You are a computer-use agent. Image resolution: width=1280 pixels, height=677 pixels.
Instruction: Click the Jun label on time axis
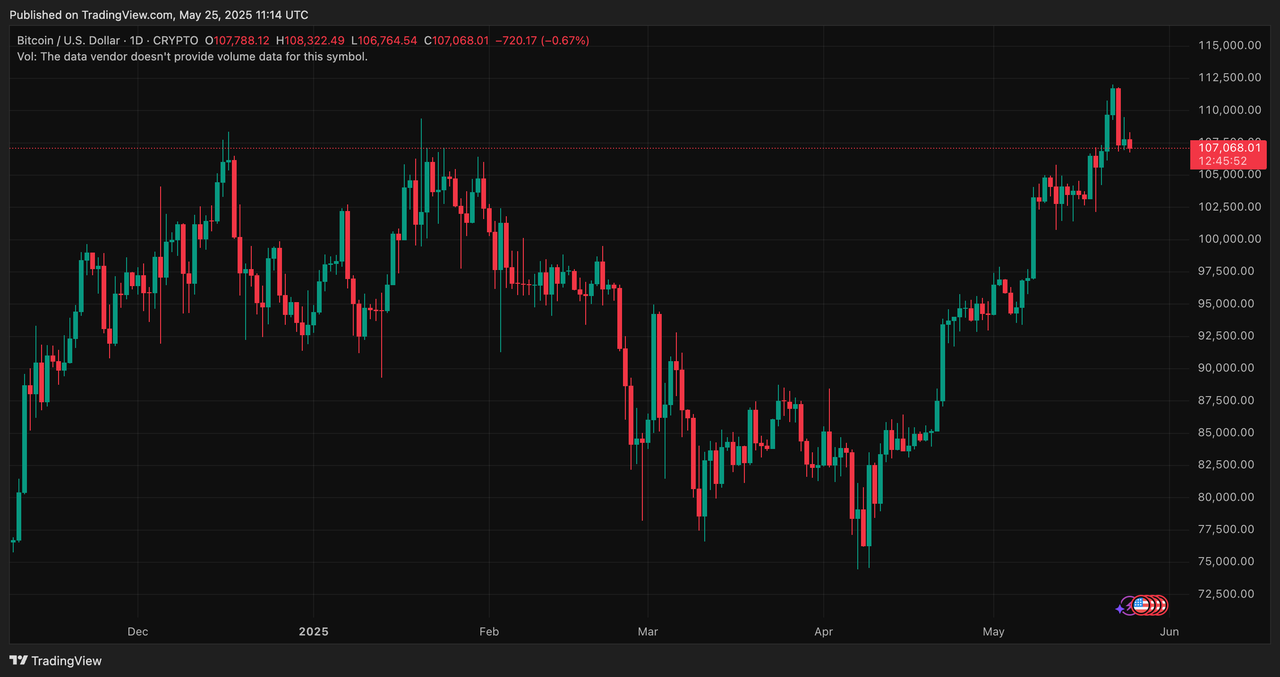1169,632
